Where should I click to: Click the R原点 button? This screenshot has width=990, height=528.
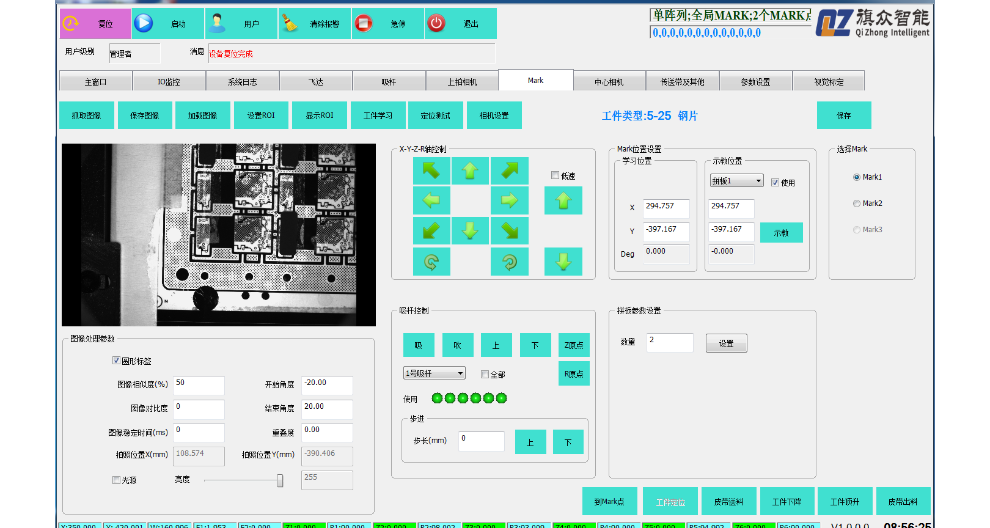pyautogui.click(x=574, y=374)
